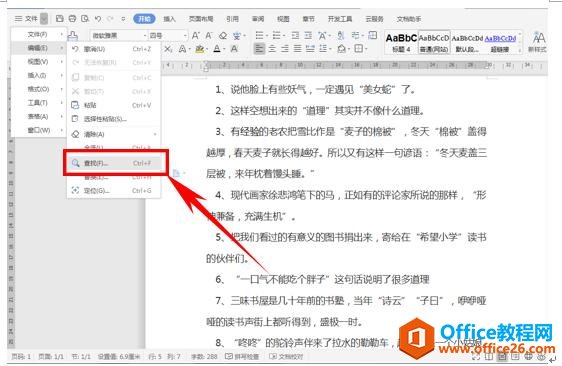The height and width of the screenshot is (366, 562).
Task: Click the center align icon
Action: pyautogui.click(x=272, y=48)
